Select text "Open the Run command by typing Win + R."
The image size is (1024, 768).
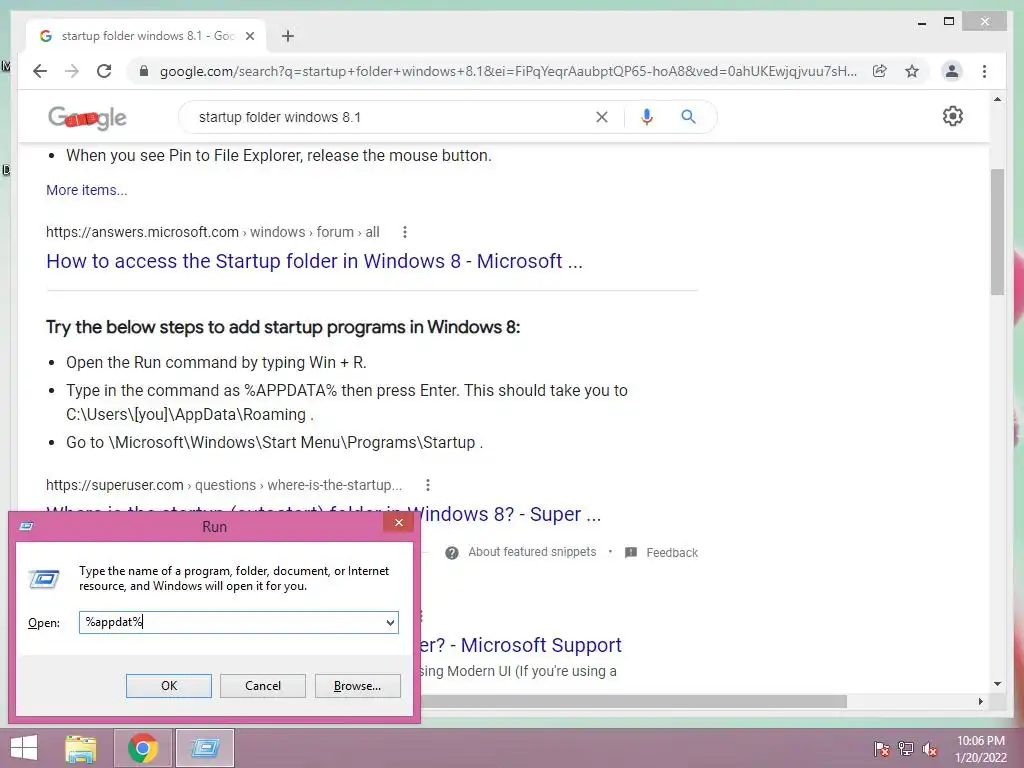coord(216,362)
